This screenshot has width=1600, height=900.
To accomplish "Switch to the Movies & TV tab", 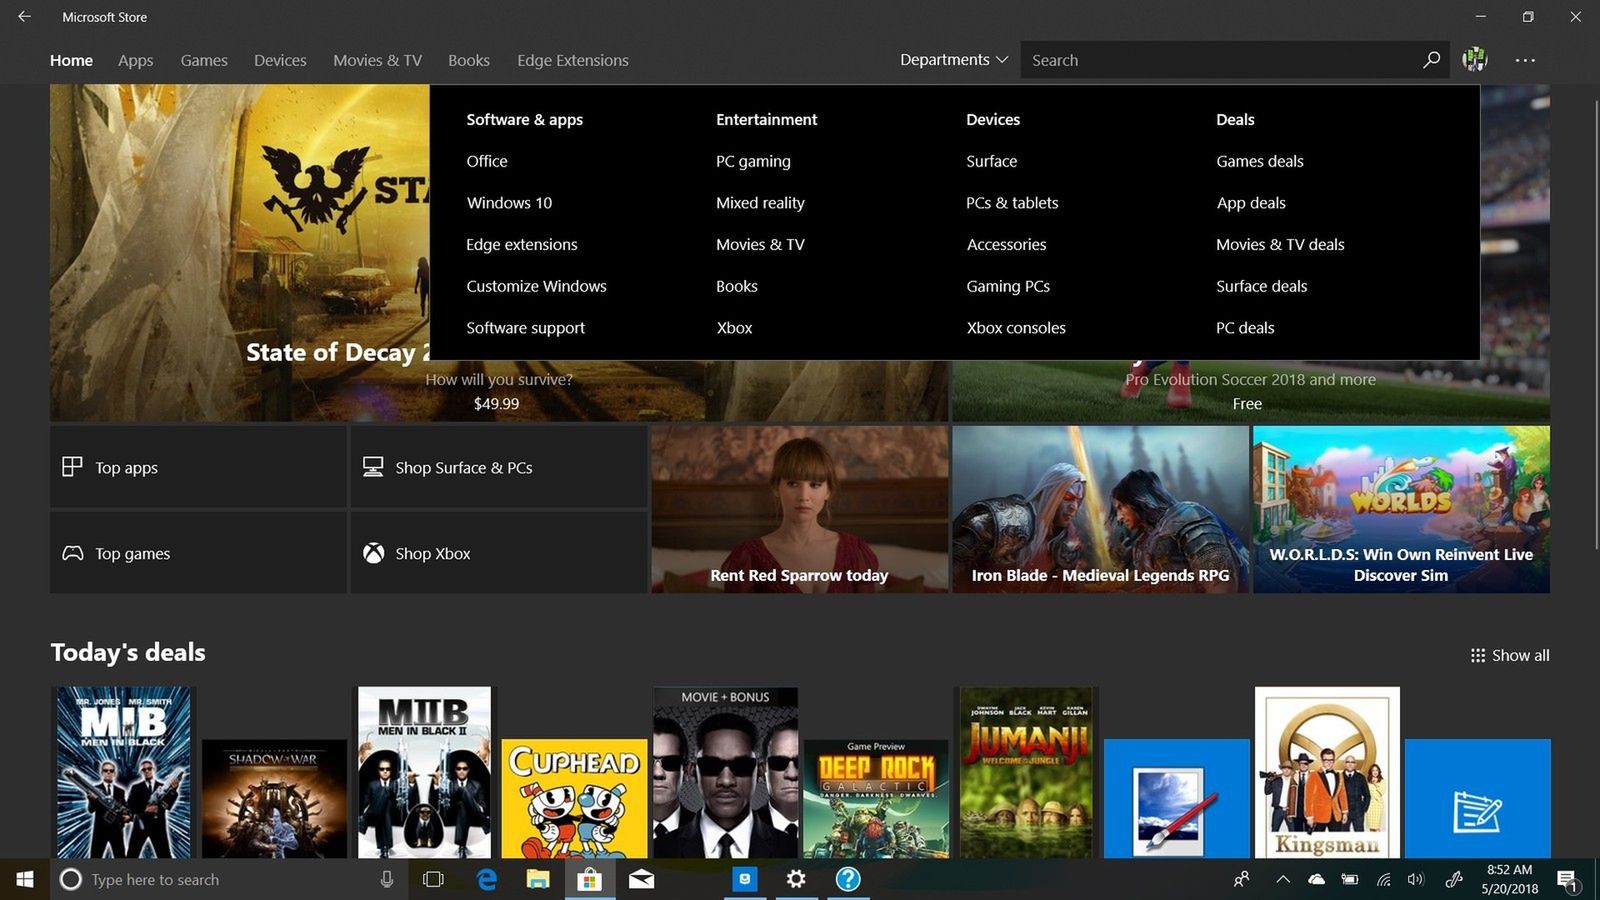I will (x=376, y=60).
